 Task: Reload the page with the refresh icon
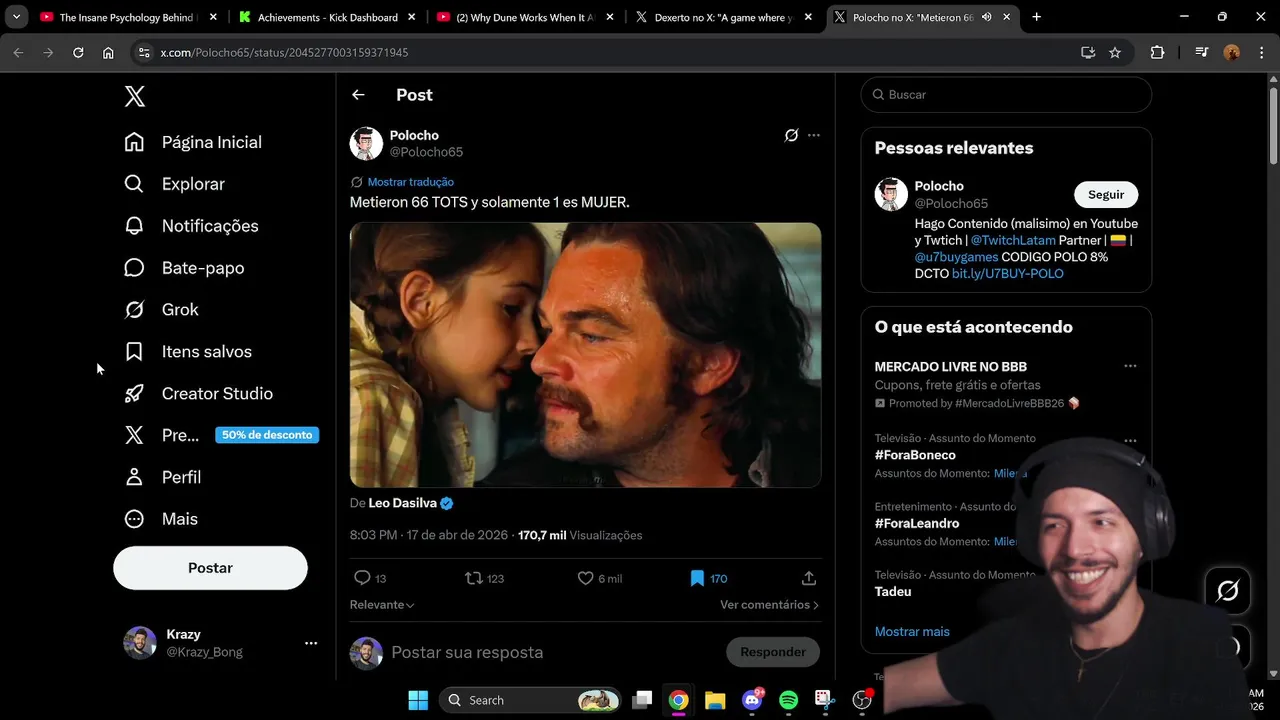coord(78,52)
